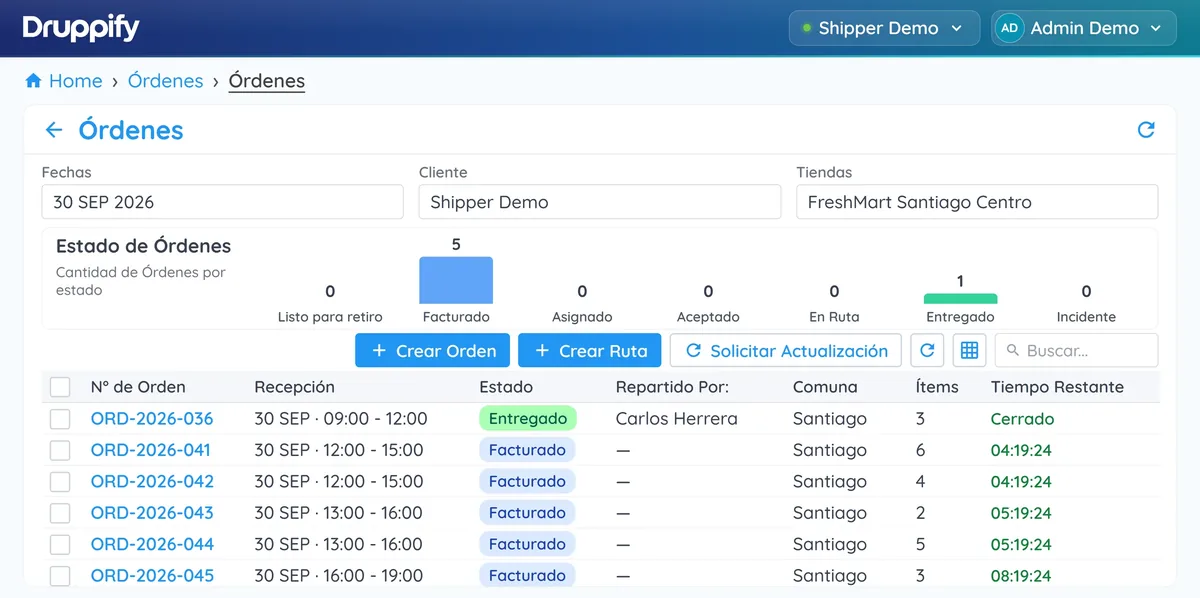Toggle the select-all checkbox in table header
The image size is (1200, 598).
click(60, 387)
